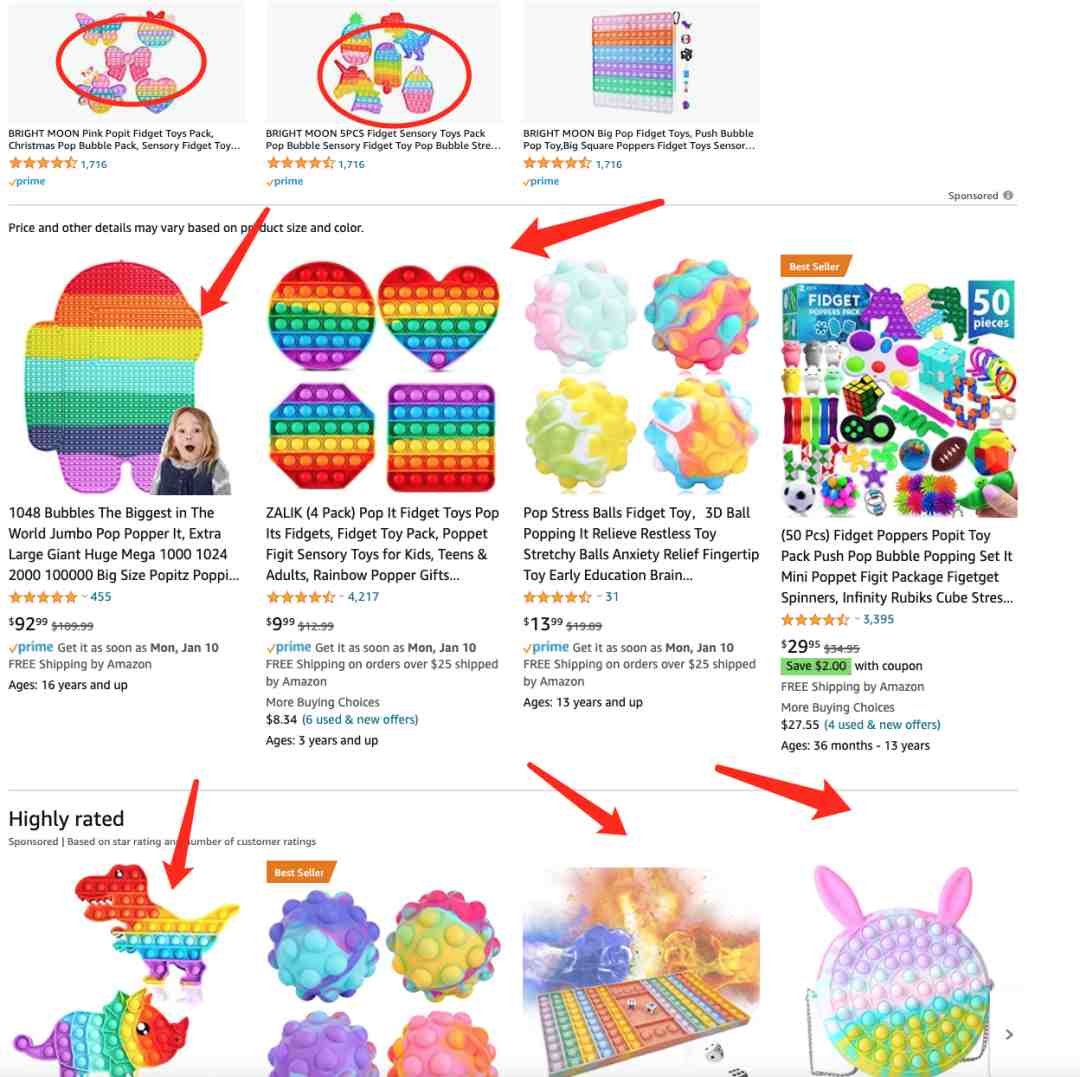The width and height of the screenshot is (1080, 1077).
Task: Click the Best Seller badge on stress balls
Action: tap(300, 872)
